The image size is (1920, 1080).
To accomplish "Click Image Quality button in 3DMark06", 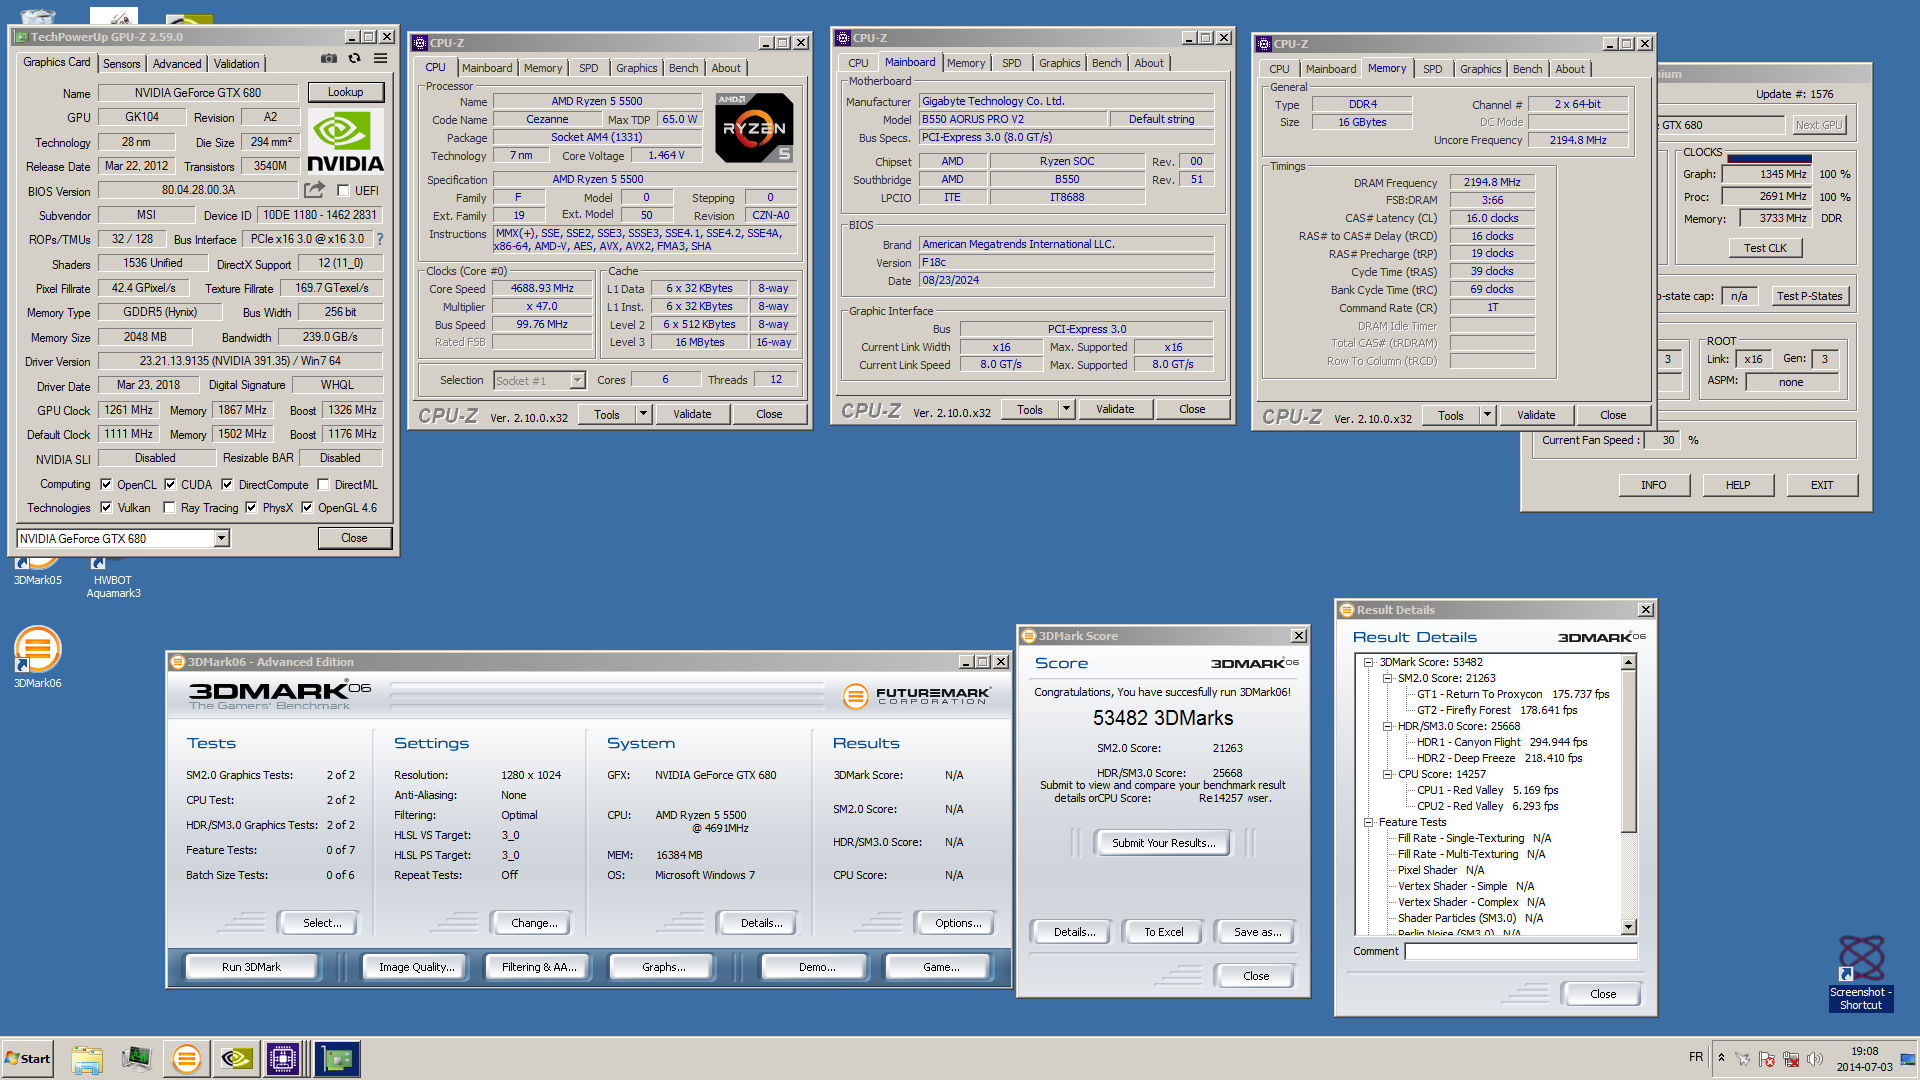I will tap(416, 967).
